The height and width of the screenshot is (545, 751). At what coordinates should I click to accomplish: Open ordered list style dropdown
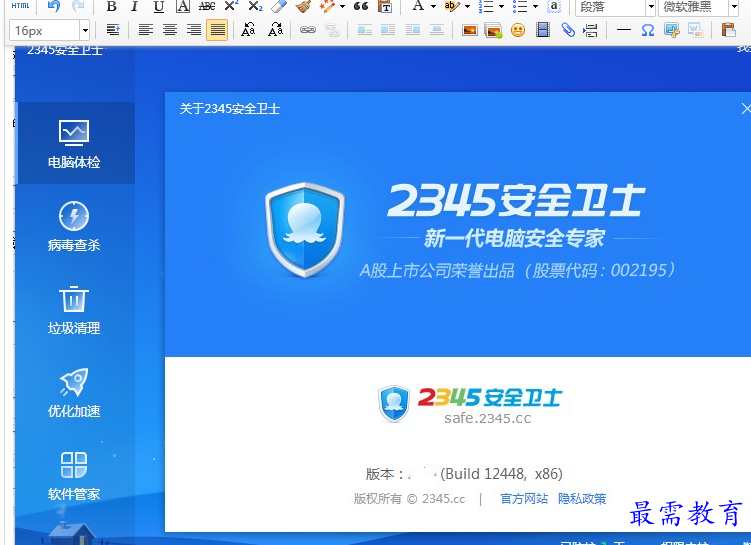tap(501, 7)
